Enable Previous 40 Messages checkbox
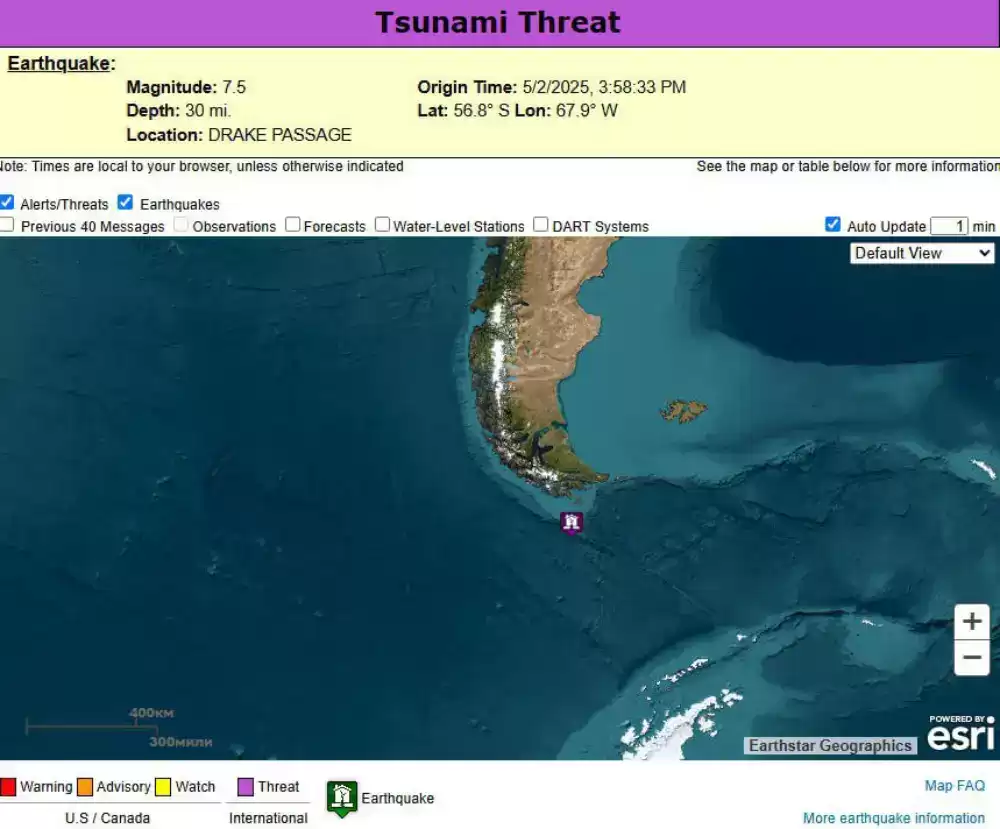This screenshot has width=1000, height=829. coord(7,225)
